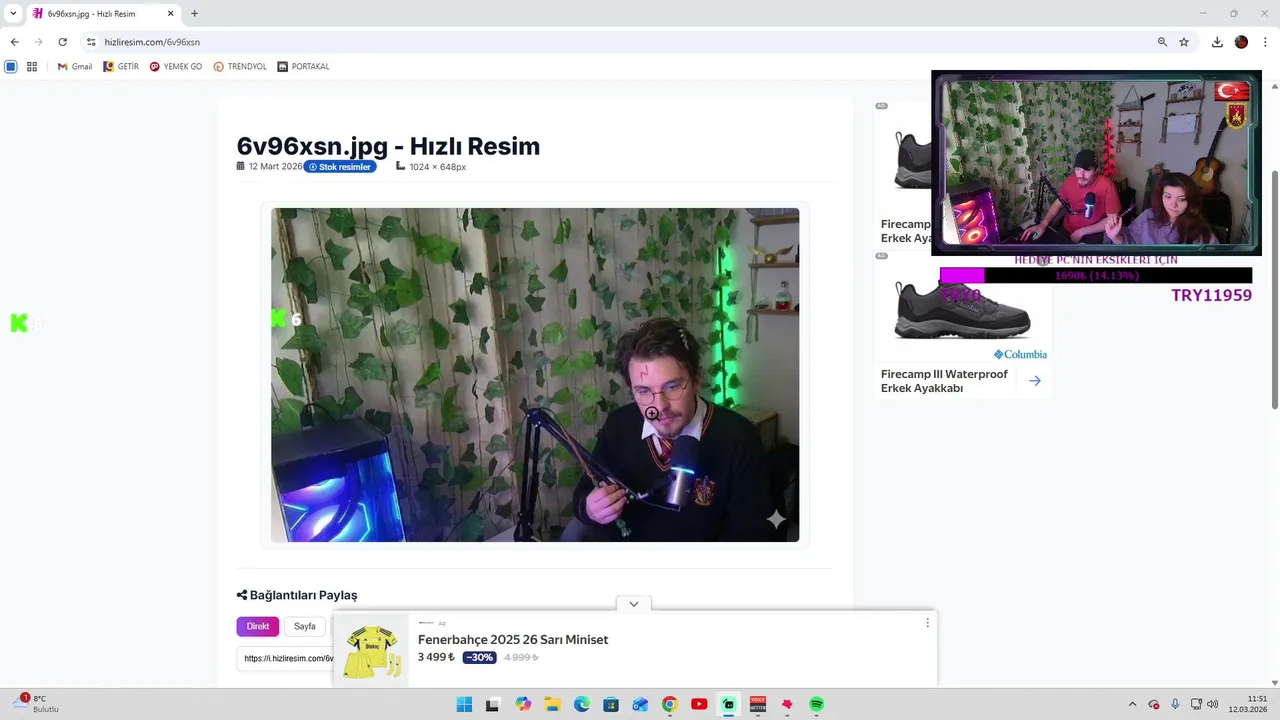Open the tab search dropdown

pyautogui.click(x=13, y=14)
